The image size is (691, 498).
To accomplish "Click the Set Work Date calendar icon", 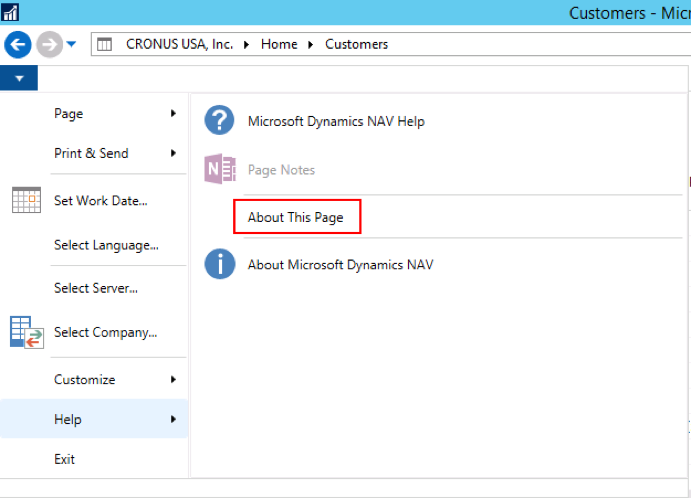I will (26, 200).
